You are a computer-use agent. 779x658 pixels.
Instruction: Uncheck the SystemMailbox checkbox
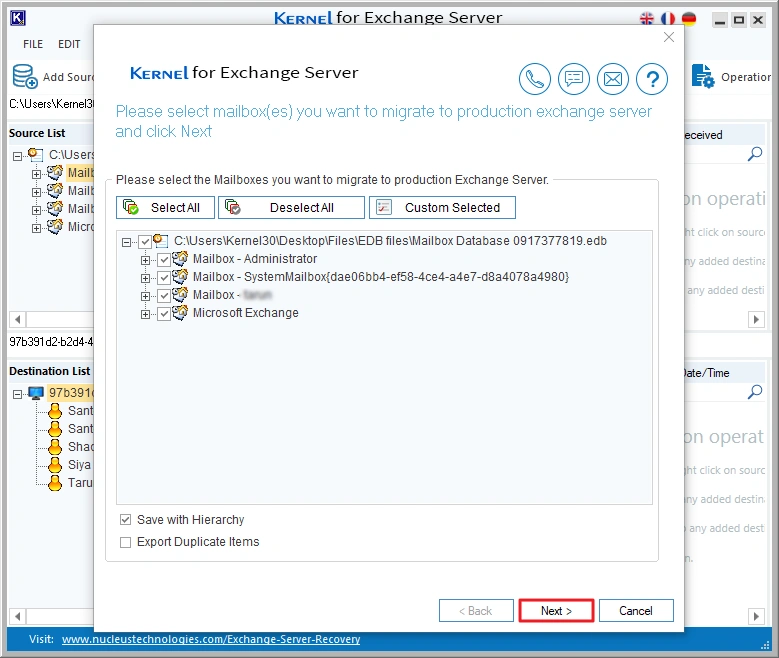coord(164,278)
